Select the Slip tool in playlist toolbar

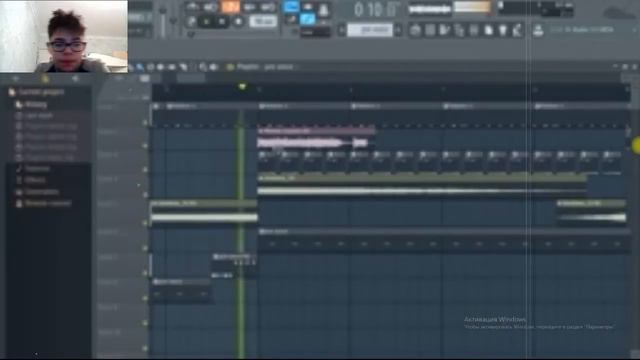[171, 67]
